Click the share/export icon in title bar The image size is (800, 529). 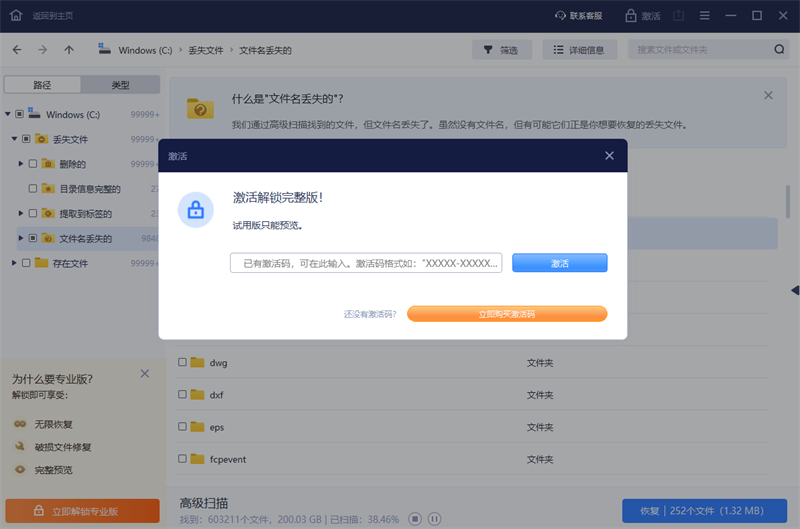click(678, 16)
